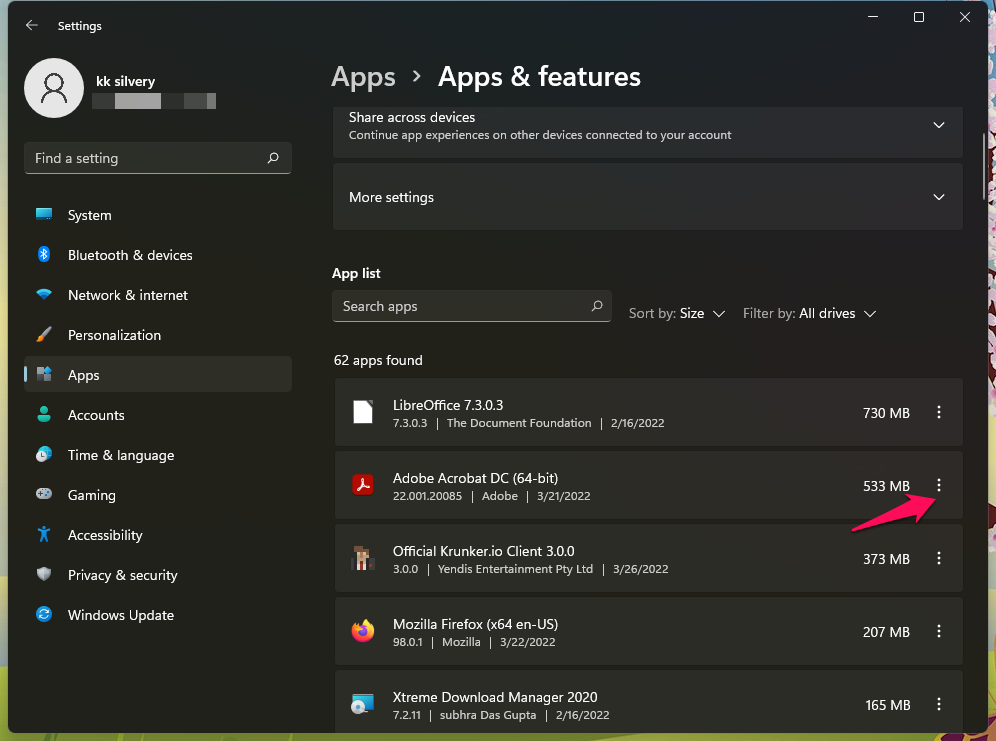Click the 533 MB size value
Viewport: 996px width, 741px height.
click(886, 486)
